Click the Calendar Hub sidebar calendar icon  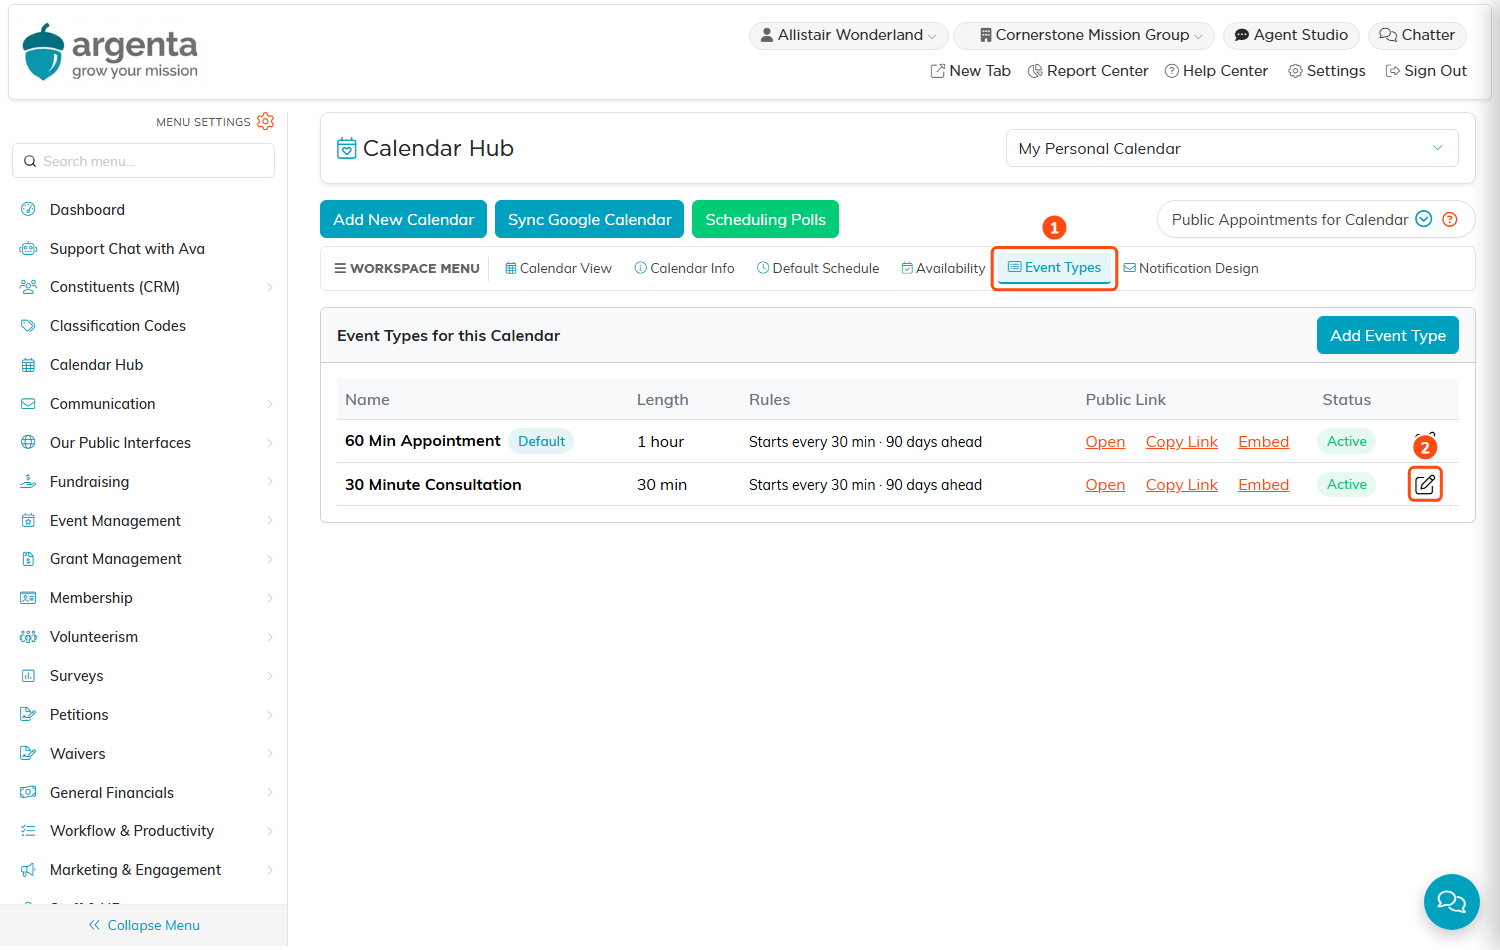point(28,365)
